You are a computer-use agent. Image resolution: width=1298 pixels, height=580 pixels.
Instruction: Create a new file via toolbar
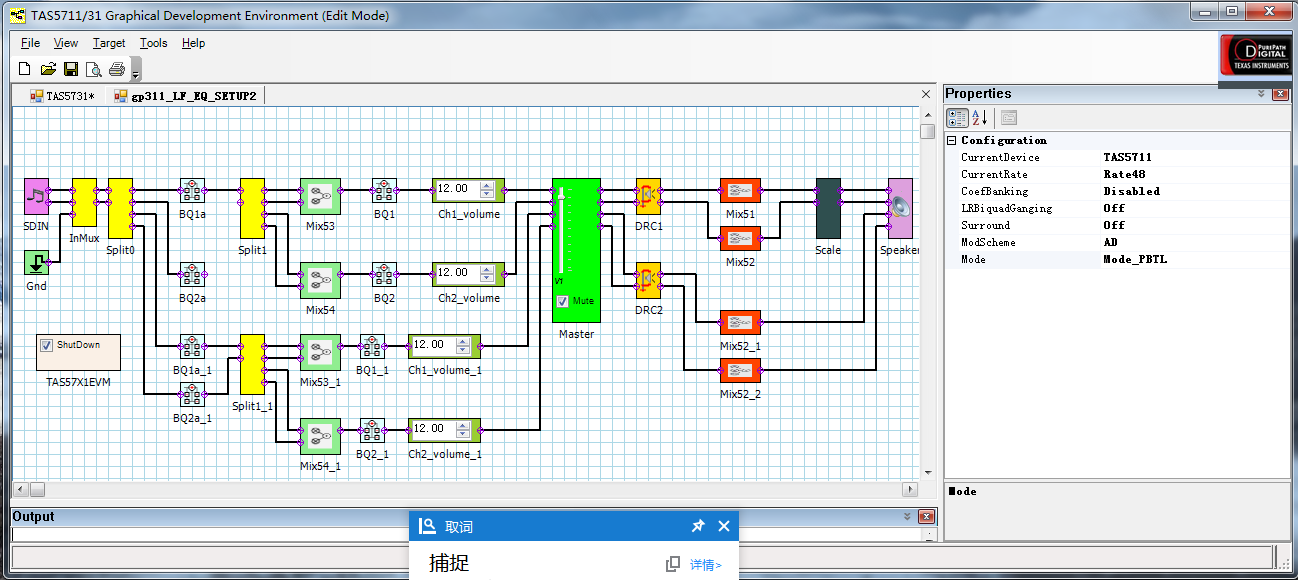coord(25,69)
